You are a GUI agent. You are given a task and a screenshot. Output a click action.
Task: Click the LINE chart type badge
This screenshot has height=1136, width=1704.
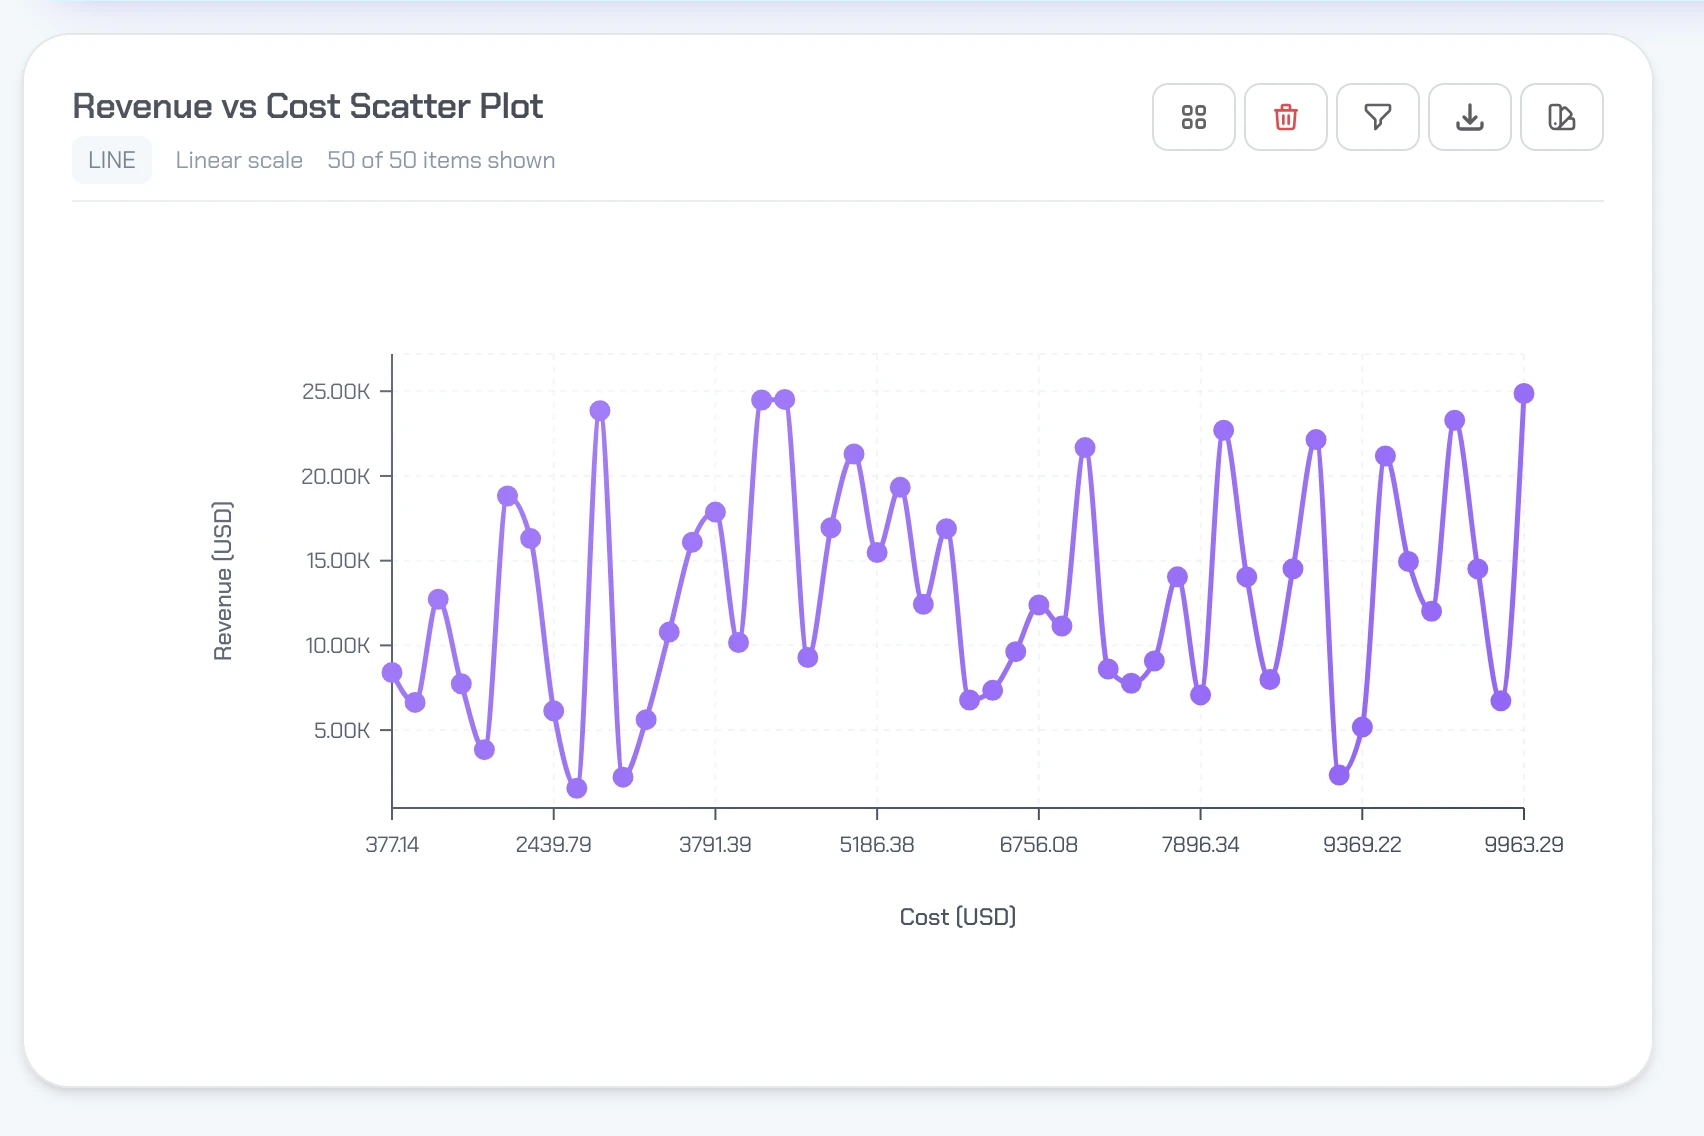point(111,160)
